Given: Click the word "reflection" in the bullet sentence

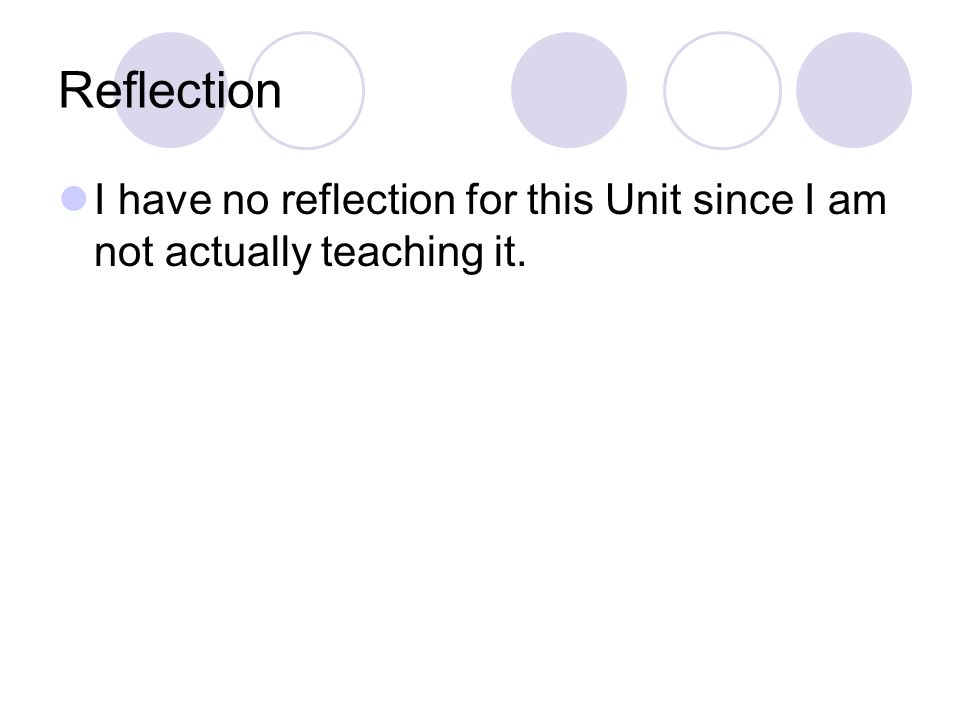Looking at the screenshot, I should tap(368, 200).
